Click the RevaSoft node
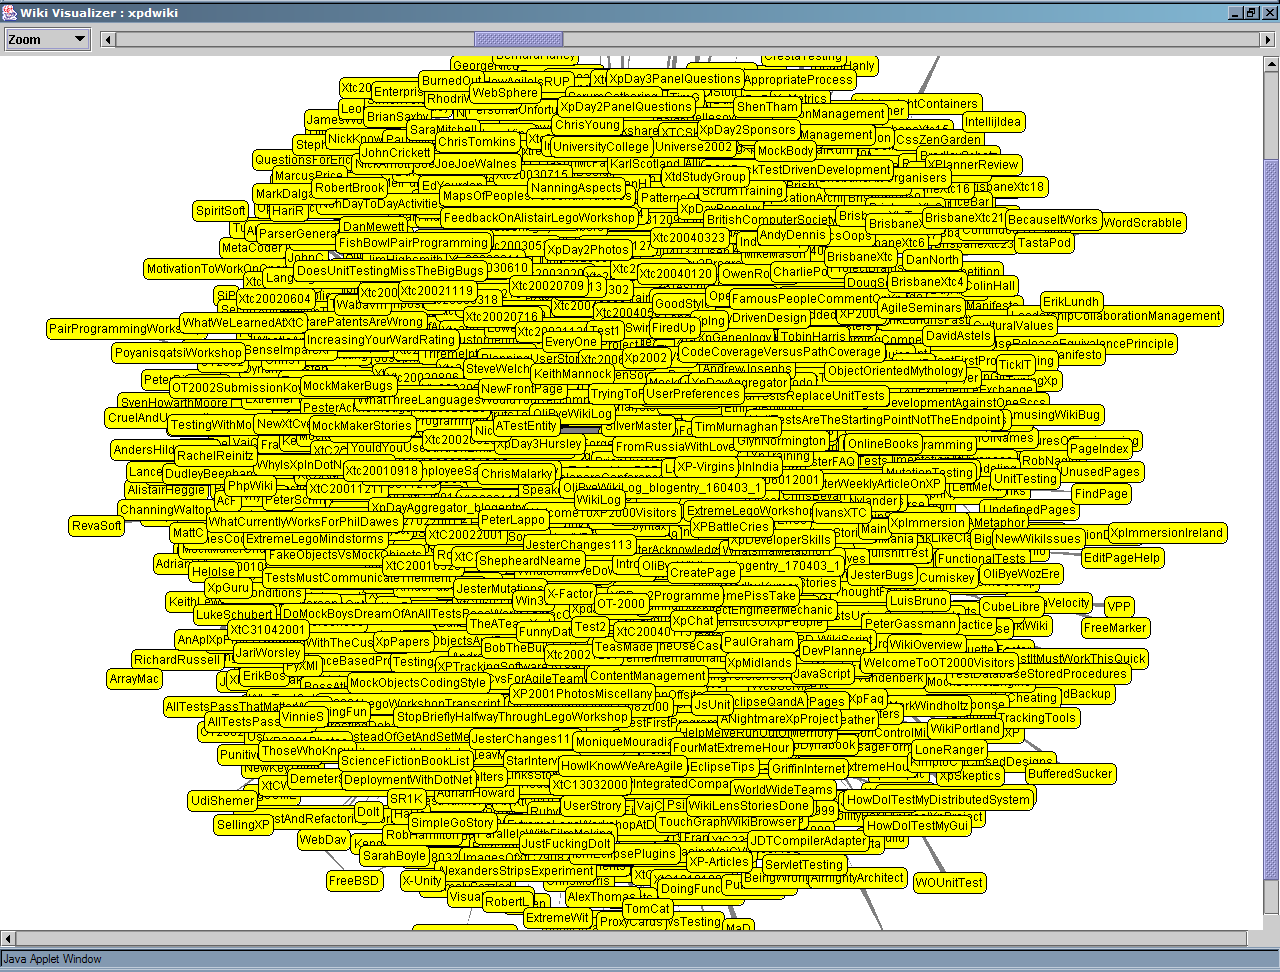The width and height of the screenshot is (1280, 972). (x=97, y=526)
